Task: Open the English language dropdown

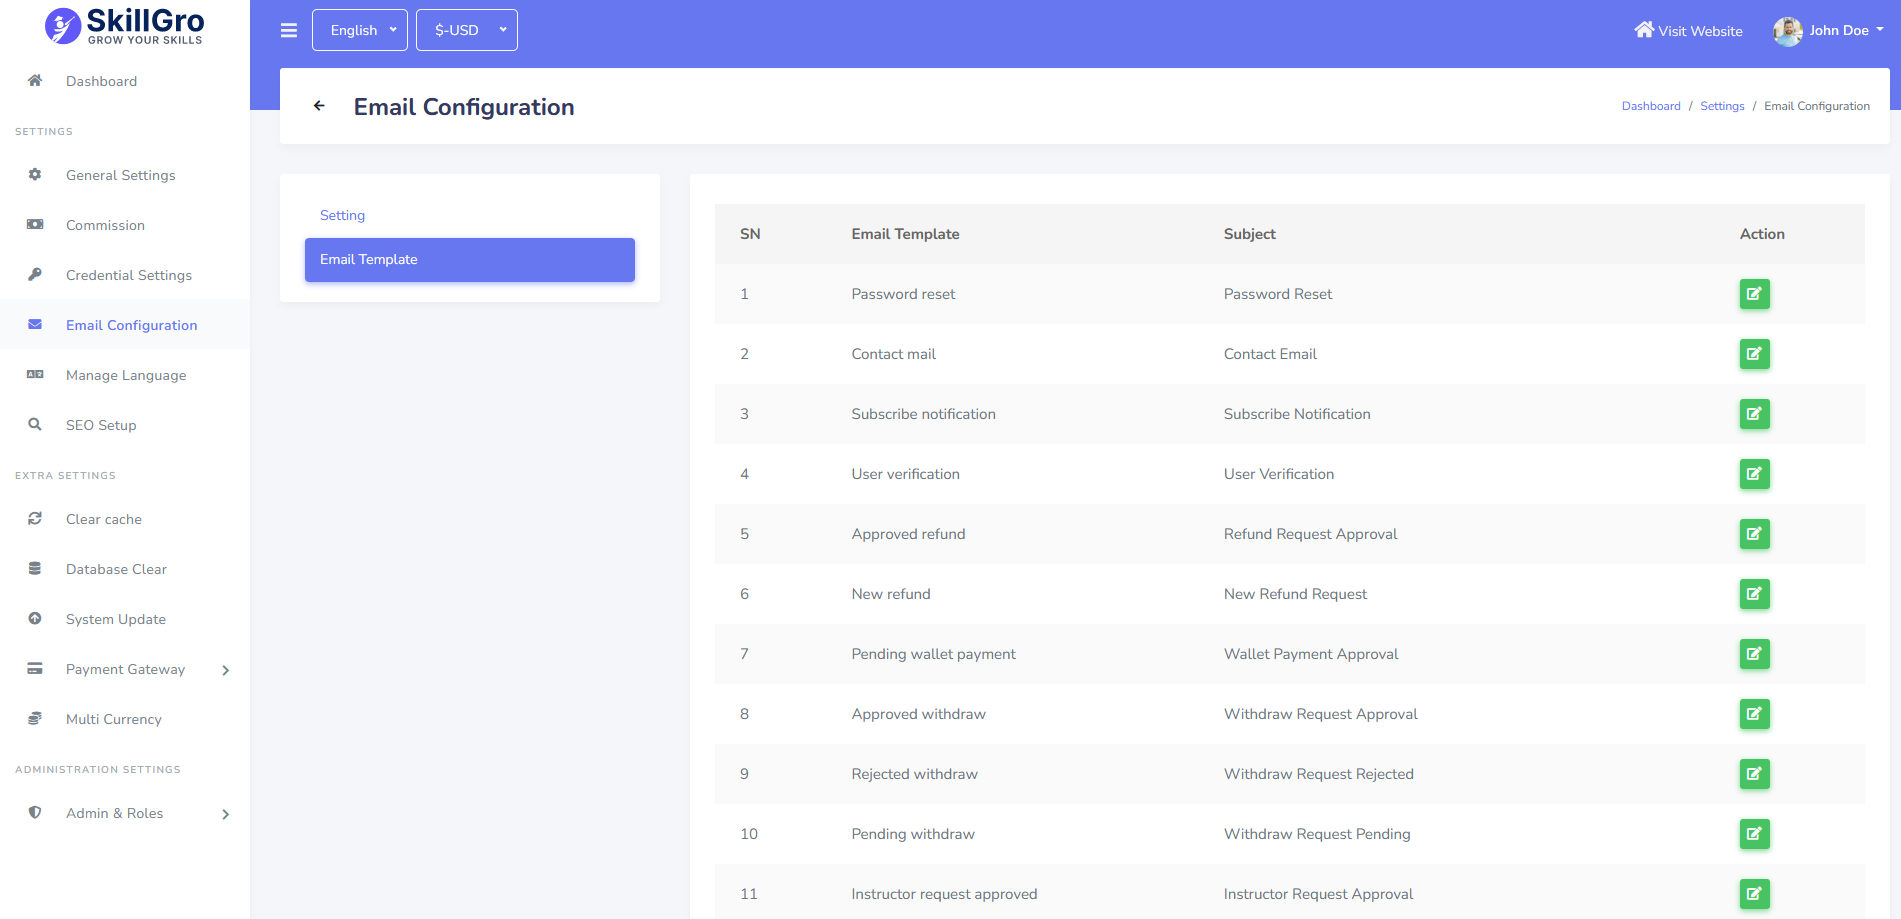Action: tap(360, 30)
